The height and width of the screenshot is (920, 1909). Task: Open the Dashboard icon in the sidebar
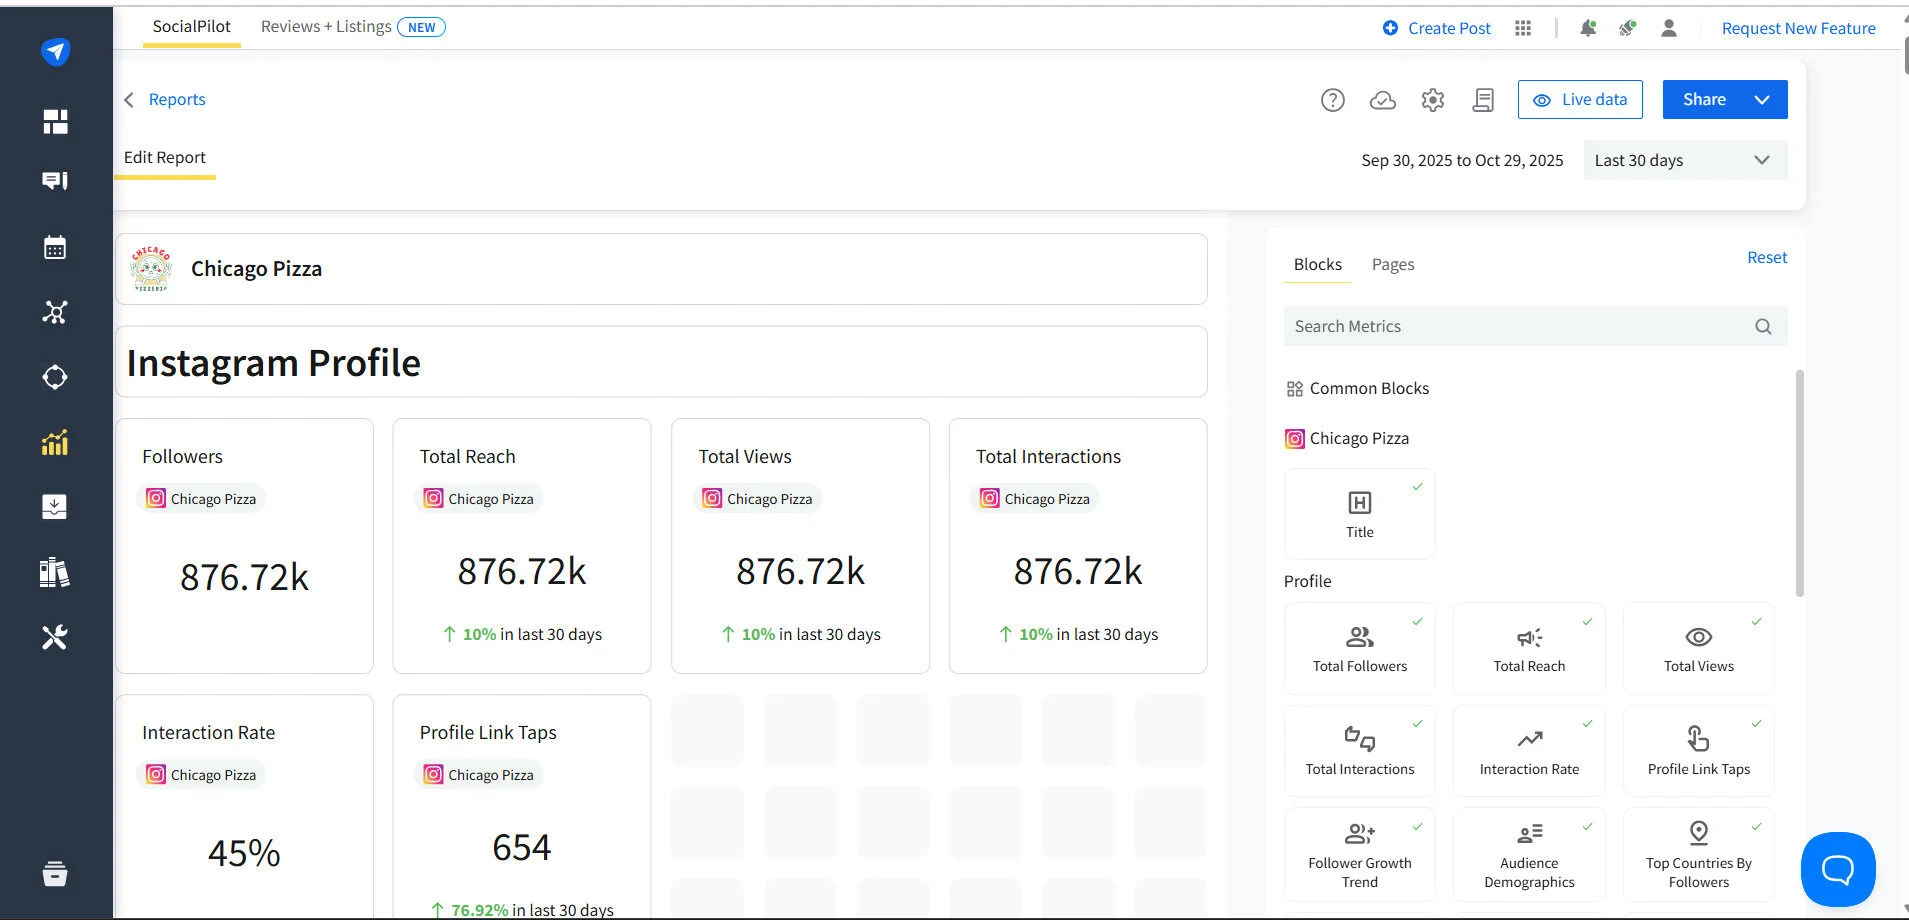55,120
